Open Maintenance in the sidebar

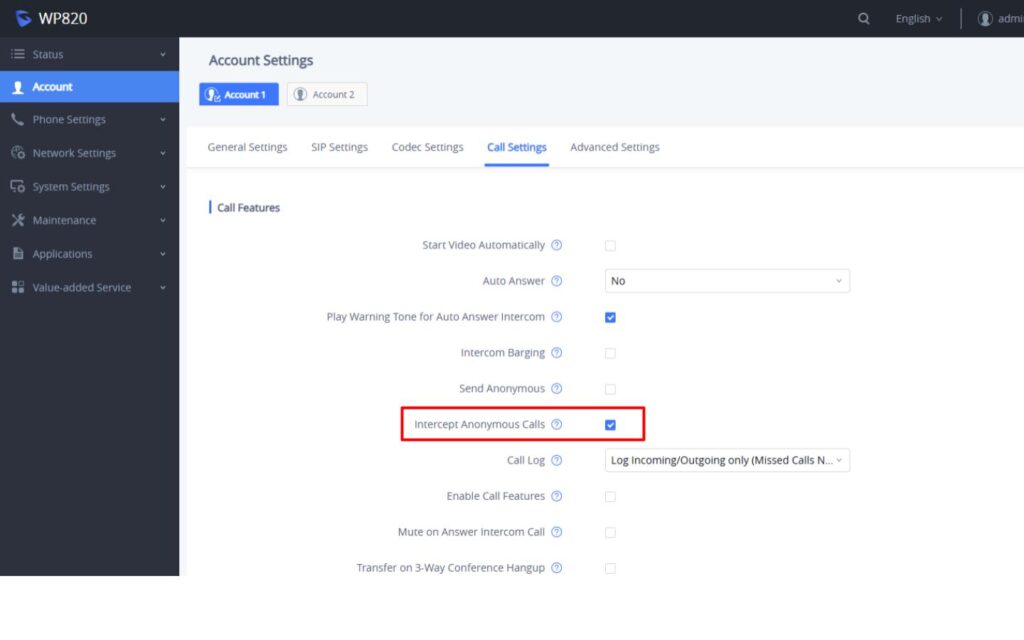(89, 220)
